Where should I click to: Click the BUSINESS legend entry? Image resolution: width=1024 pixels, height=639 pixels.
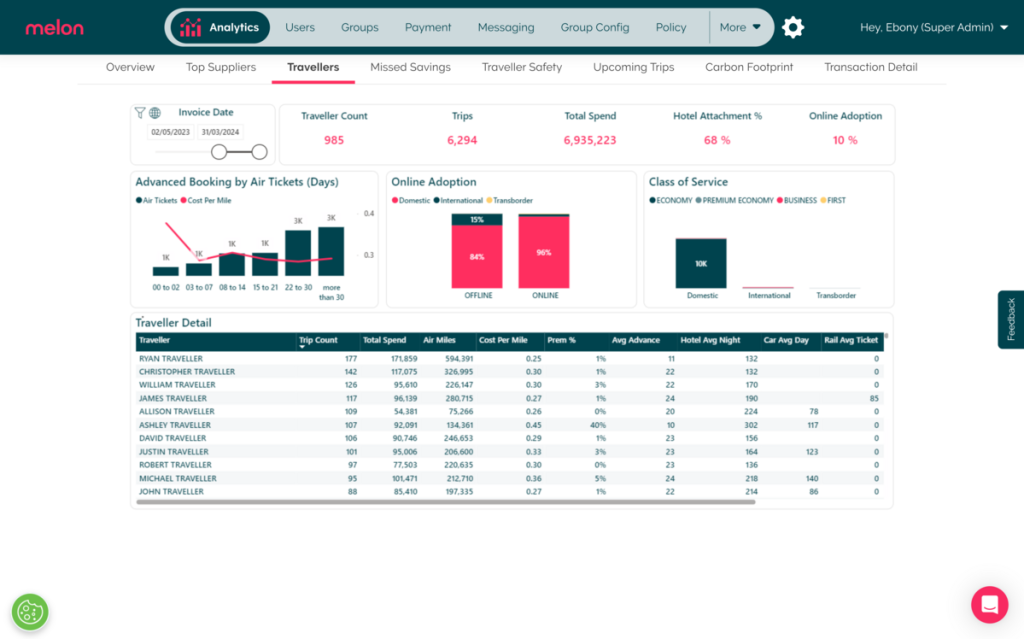tap(797, 201)
